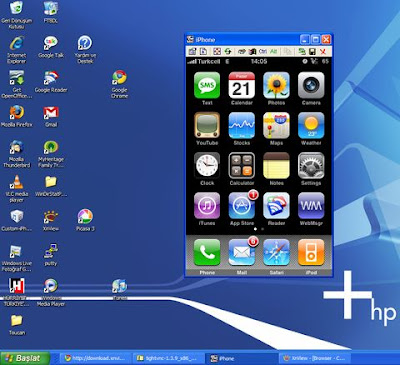Switch to the http://download Chrome taskbar item
The height and width of the screenshot is (365, 400).
(x=95, y=358)
